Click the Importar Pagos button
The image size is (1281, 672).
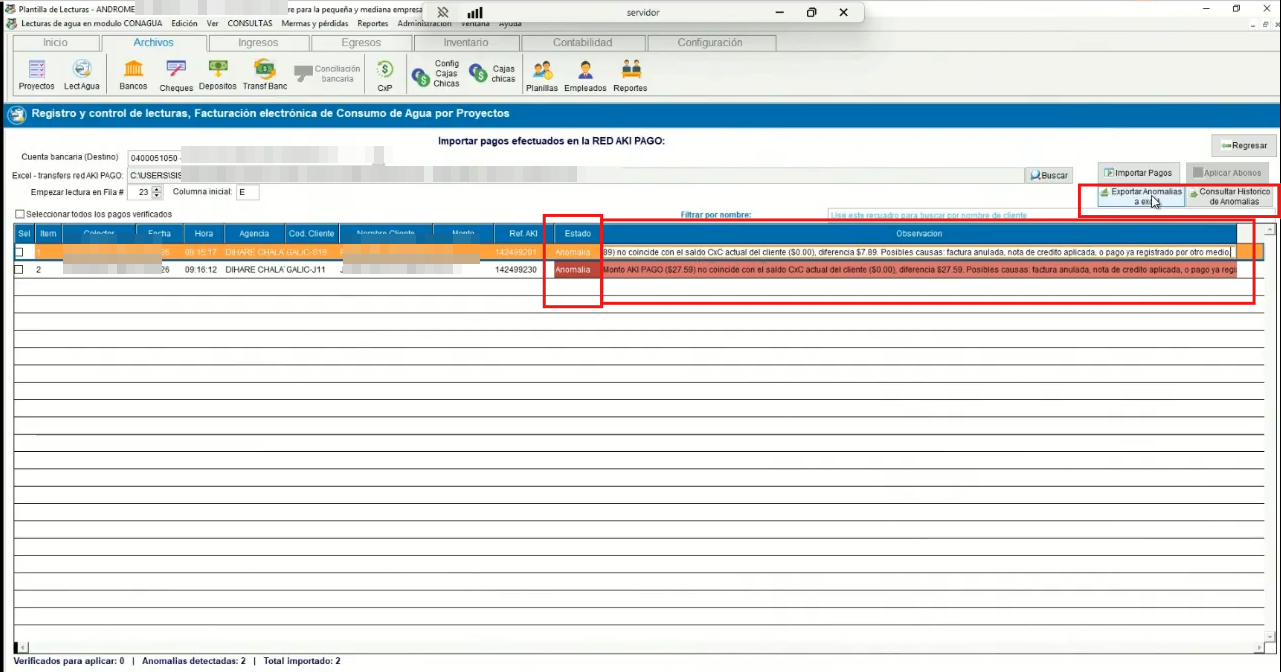pos(1138,173)
